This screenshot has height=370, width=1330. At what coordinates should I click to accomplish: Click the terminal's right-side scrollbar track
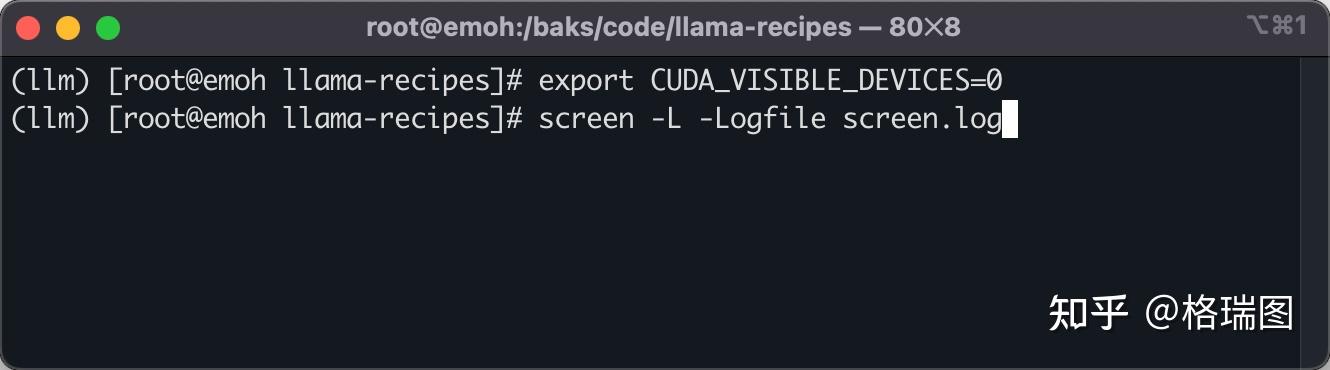[x=1313, y=208]
